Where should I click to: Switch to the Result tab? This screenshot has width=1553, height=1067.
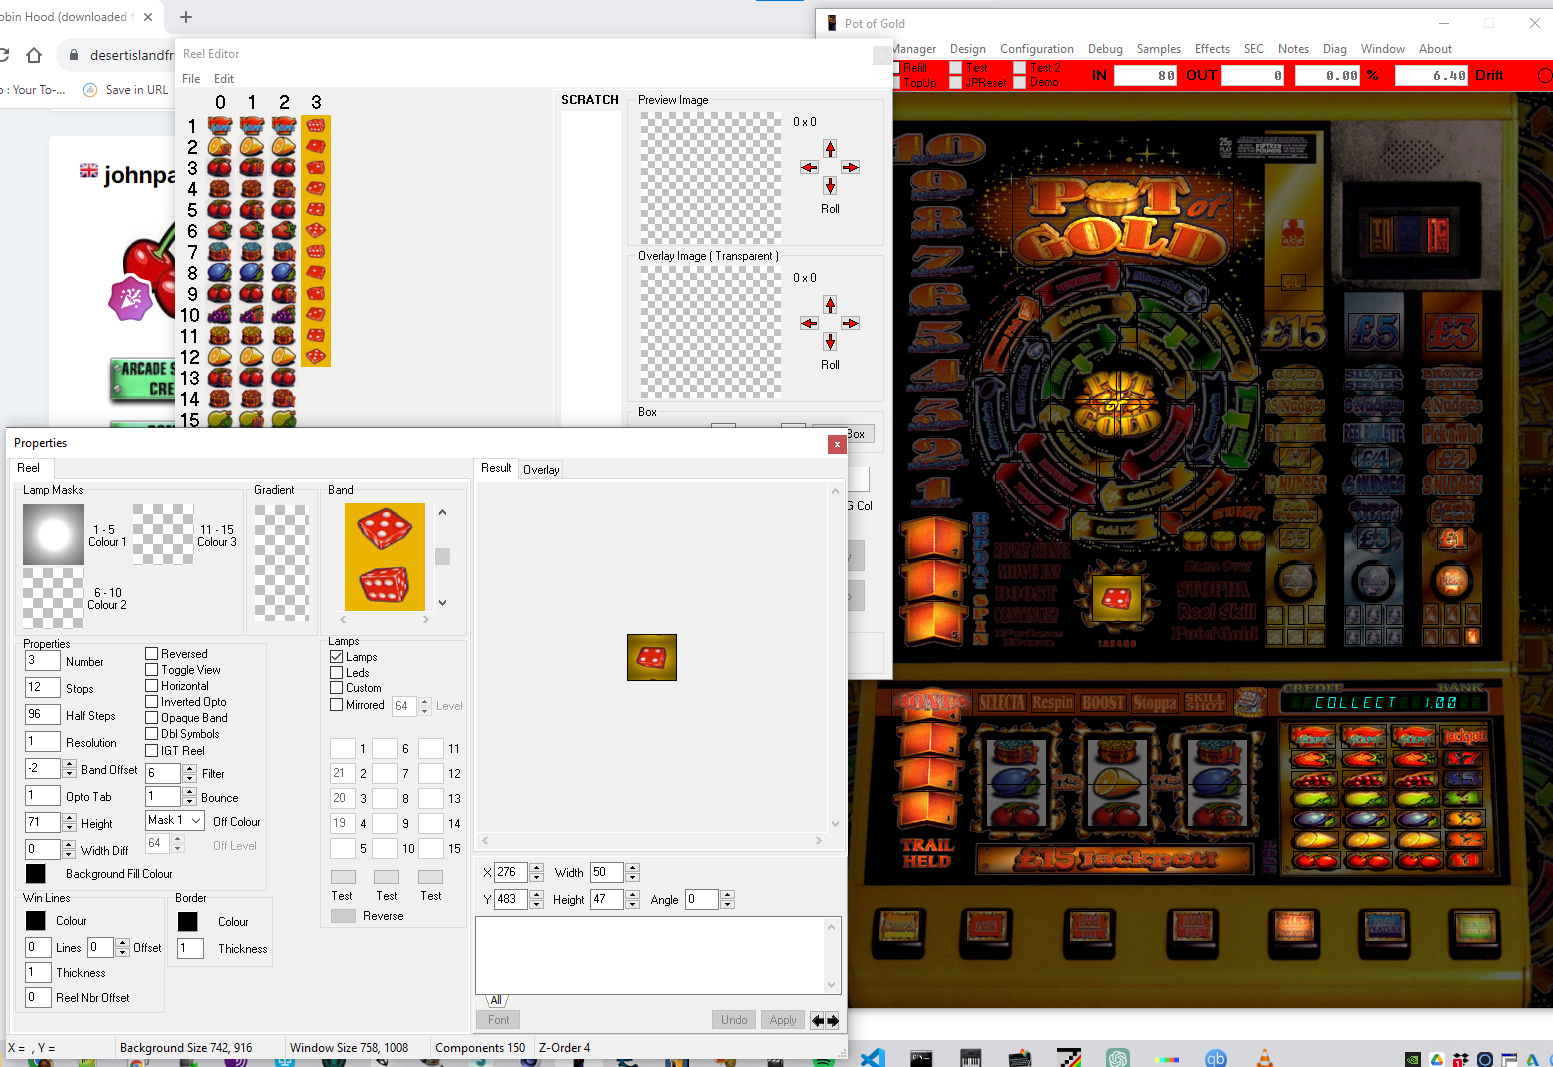tap(496, 468)
